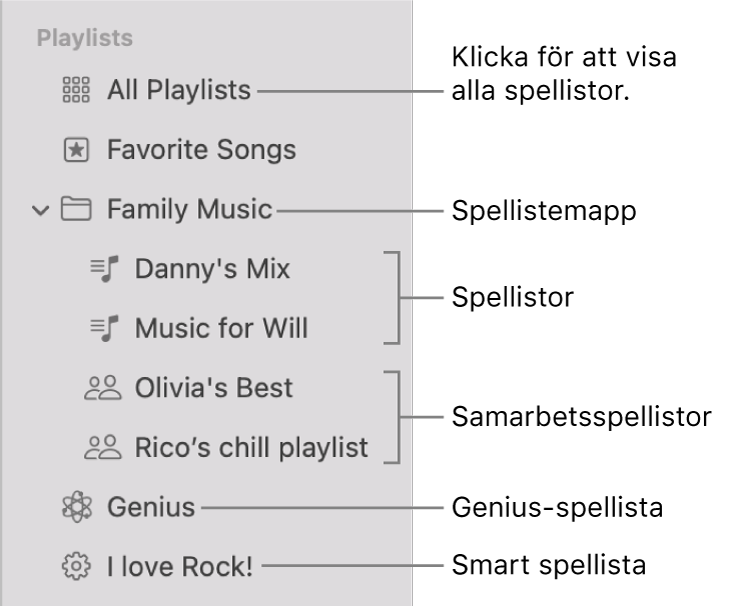745x606 pixels.
Task: Click the All Playlists grid icon
Action: coord(76,91)
